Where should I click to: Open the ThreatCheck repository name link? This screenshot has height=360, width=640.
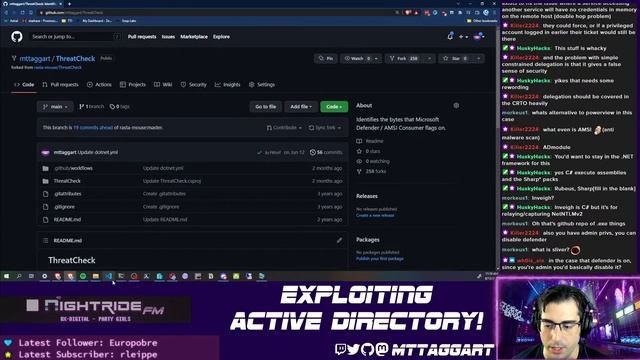[76, 59]
